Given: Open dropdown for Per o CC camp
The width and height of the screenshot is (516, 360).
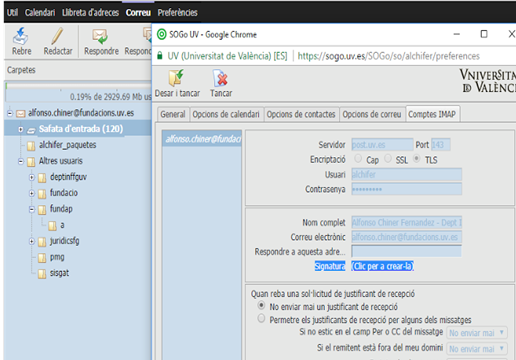Looking at the screenshot, I should [x=477, y=333].
